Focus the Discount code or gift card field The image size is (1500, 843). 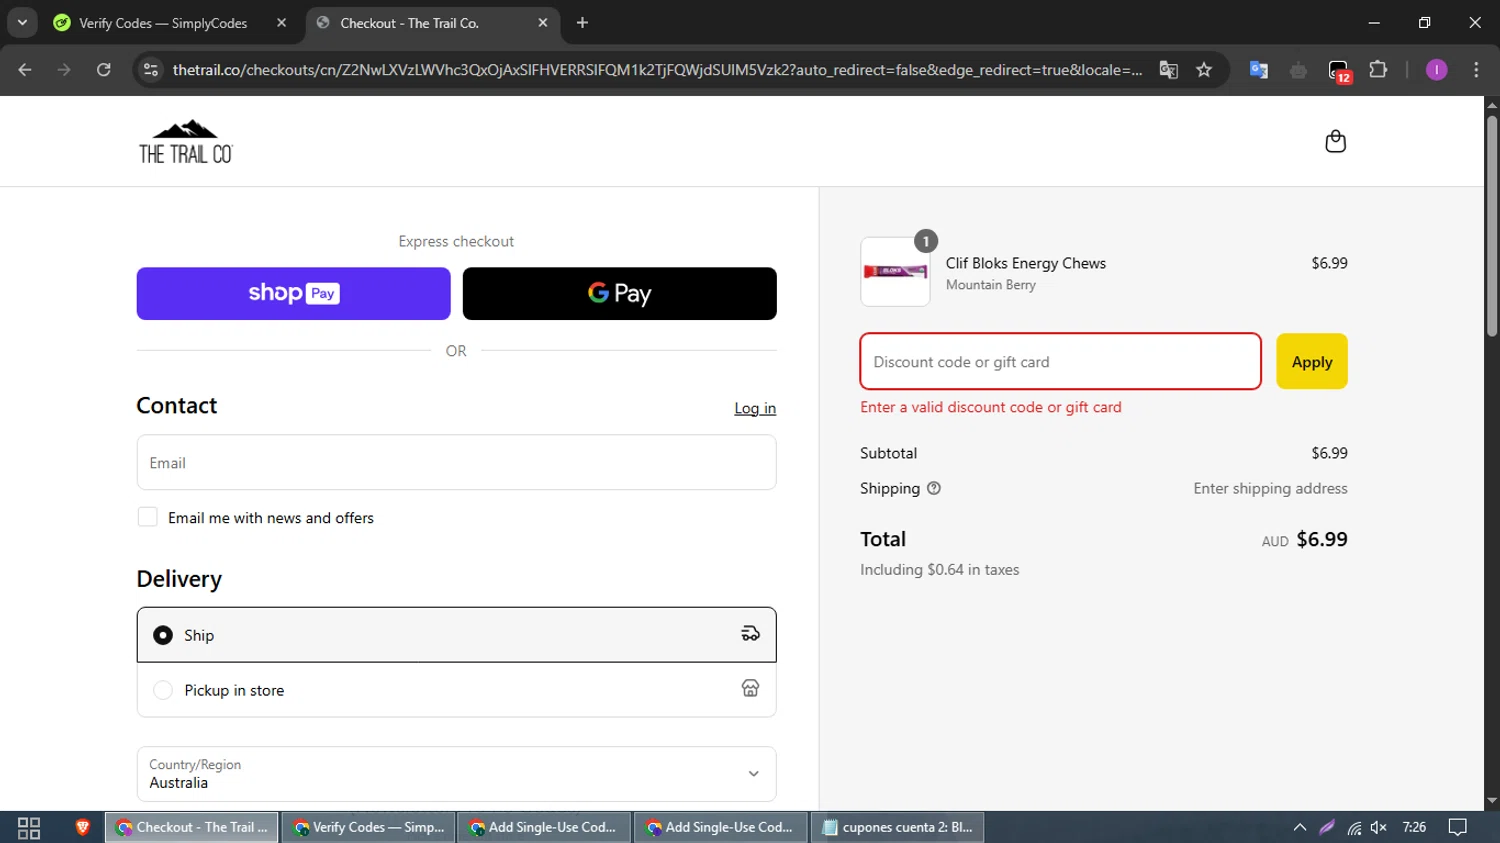click(1060, 361)
